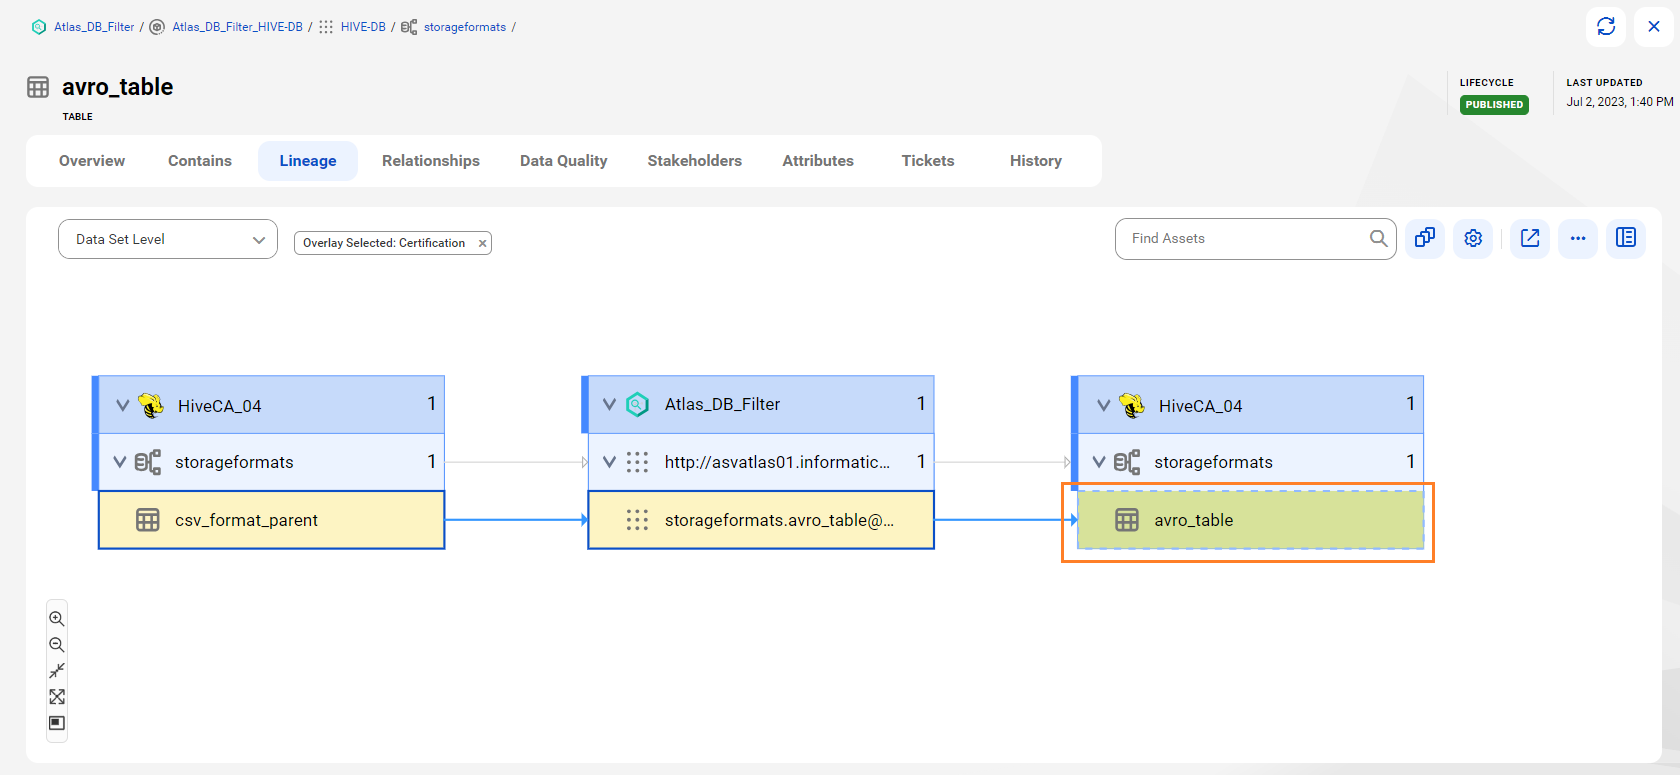The image size is (1680, 775).
Task: Click the http://asvatlas01 dotted grid icon
Action: click(x=637, y=462)
